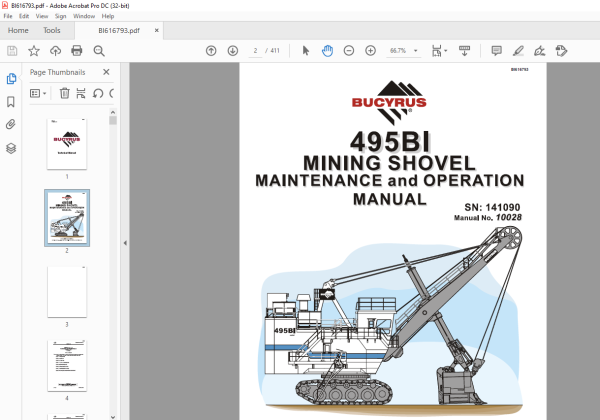Bookmark file with the star icon
The width and height of the screenshot is (600, 420).
click(x=34, y=50)
